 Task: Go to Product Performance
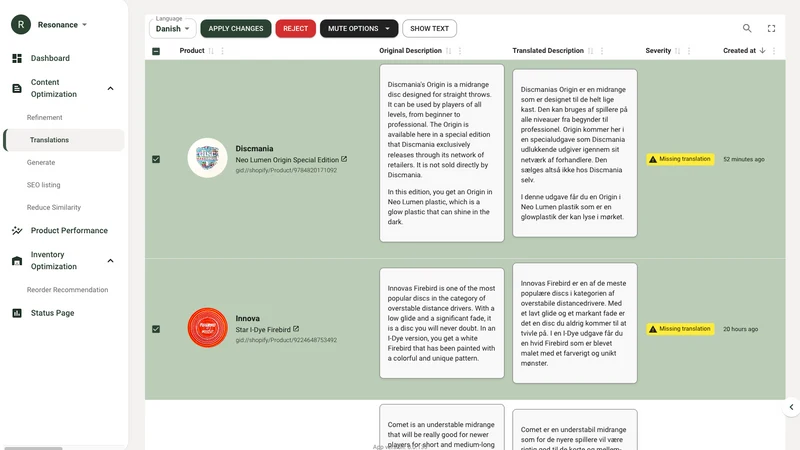[x=69, y=231]
